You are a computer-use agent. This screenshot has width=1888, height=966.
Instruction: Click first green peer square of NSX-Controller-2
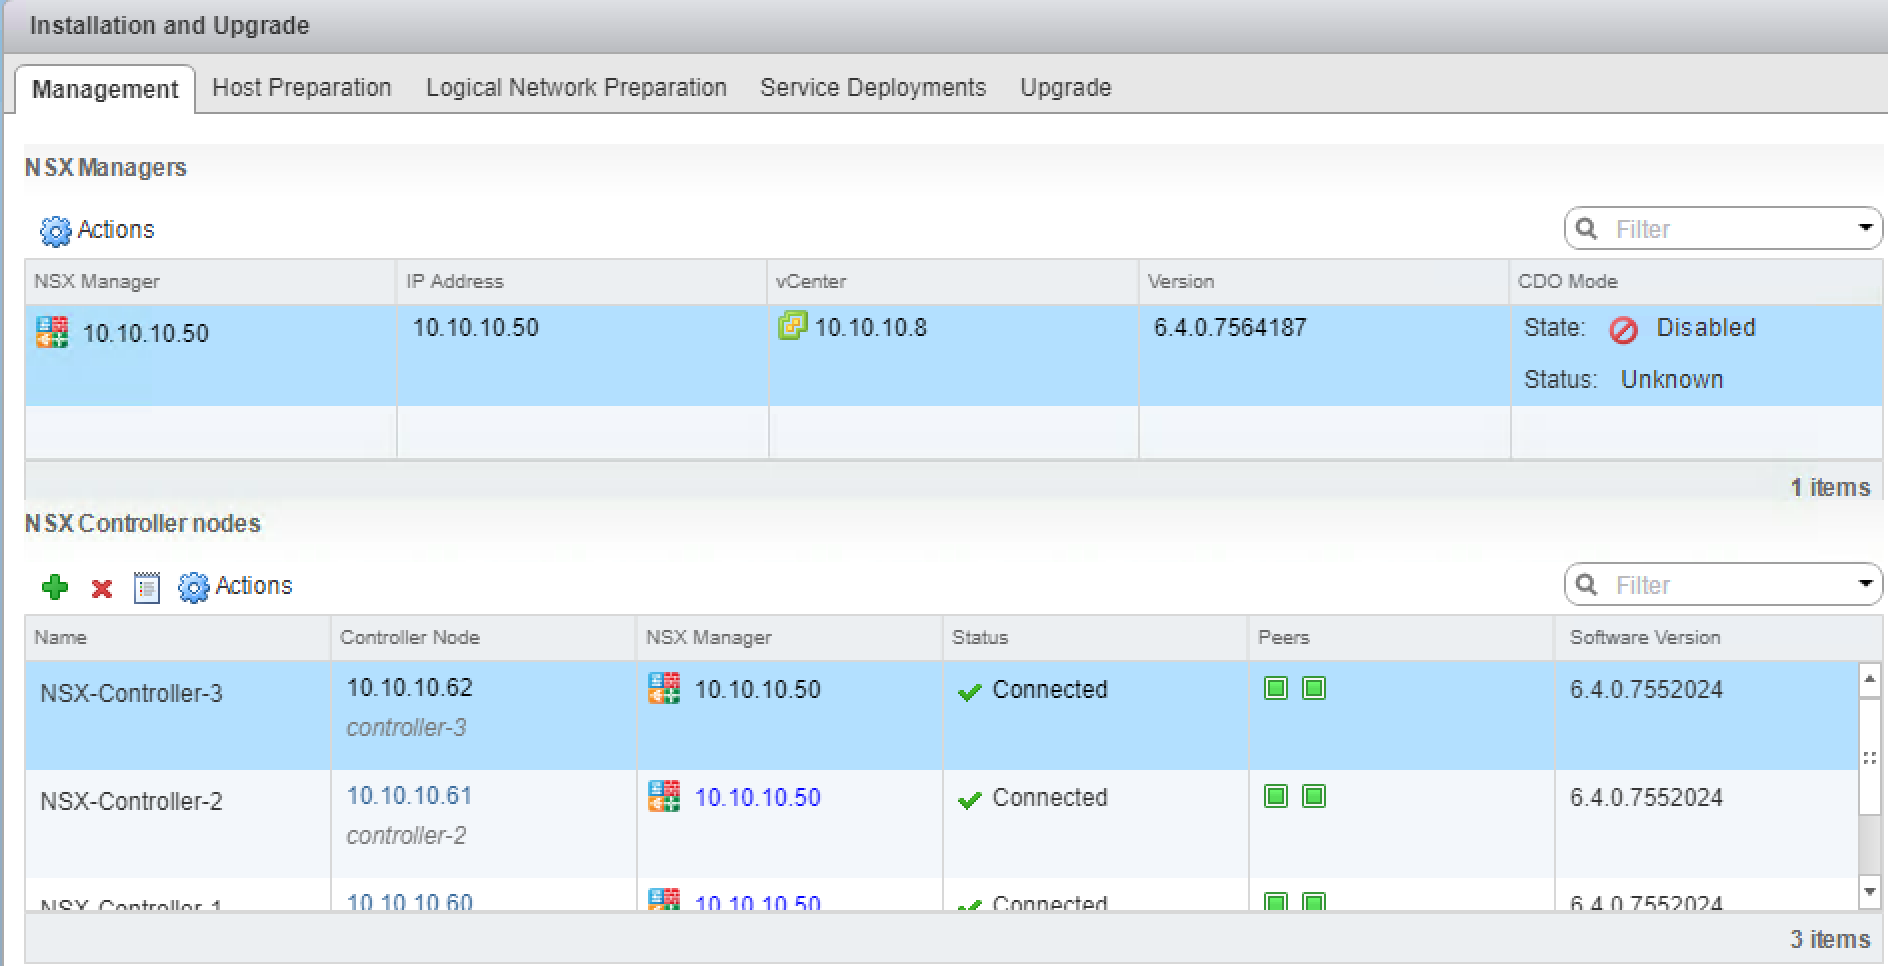tap(1276, 796)
